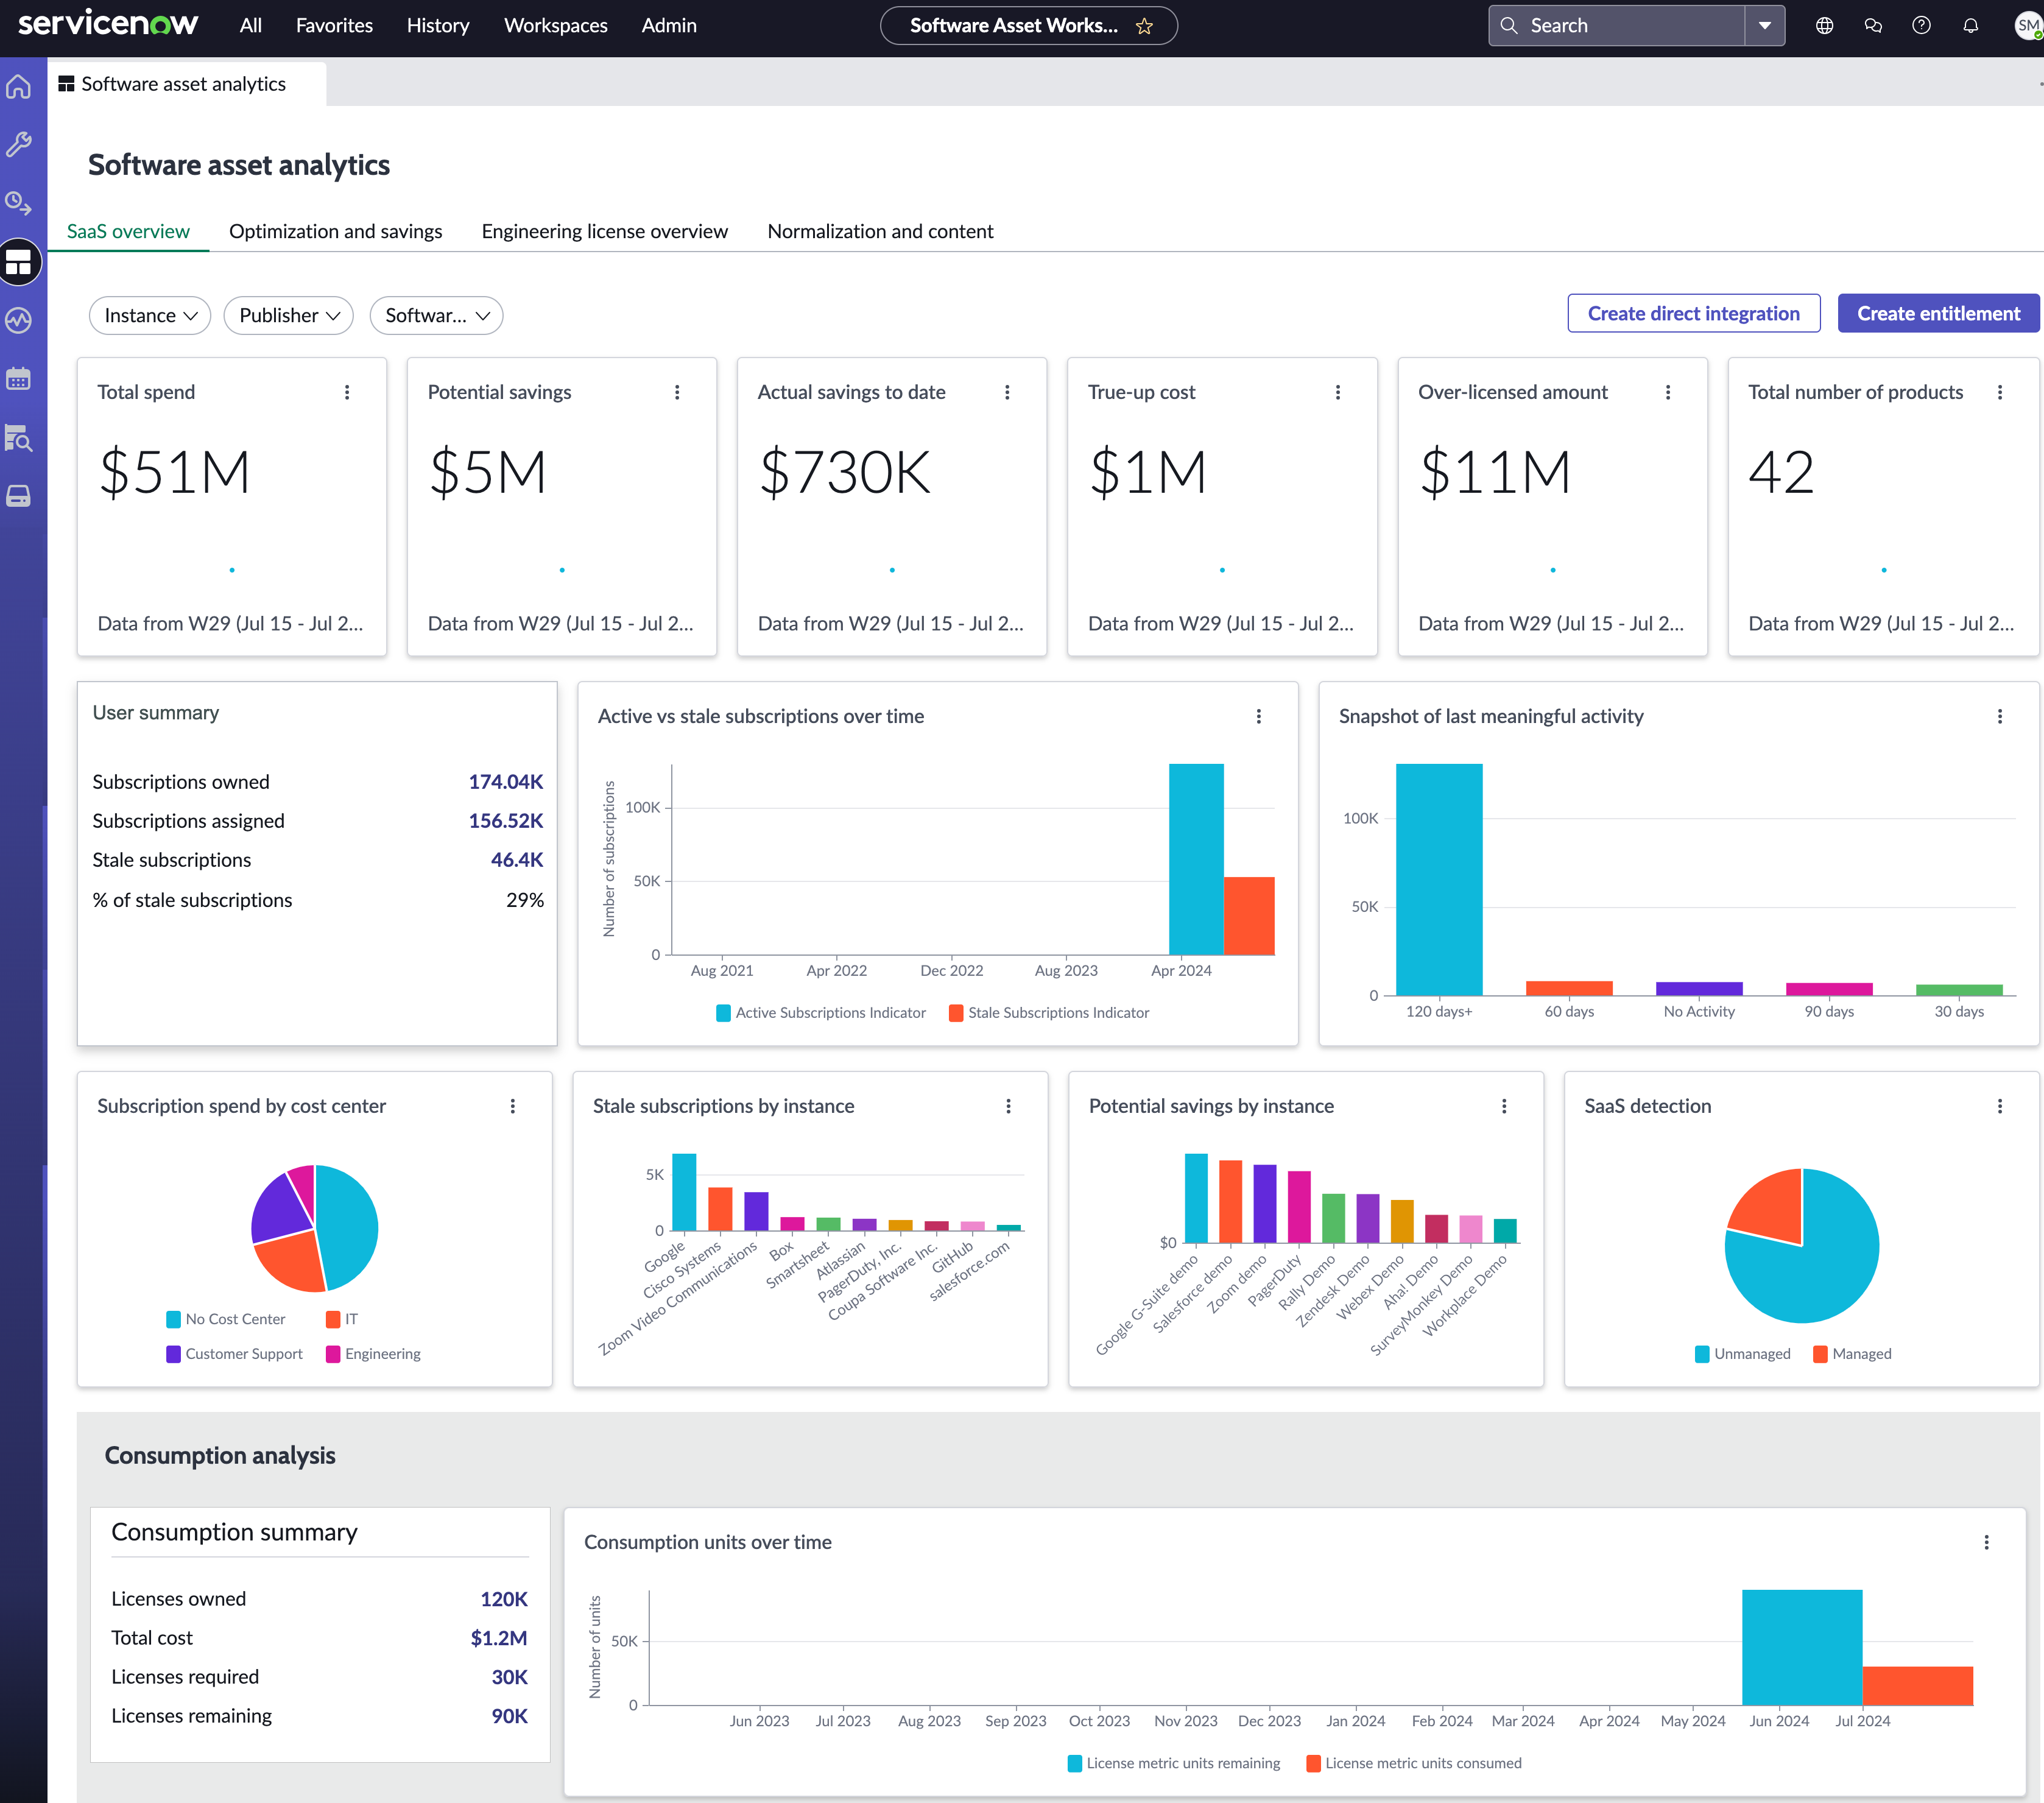This screenshot has height=1803, width=2044.
Task: Click Create entitlement button
Action: coord(1938,313)
